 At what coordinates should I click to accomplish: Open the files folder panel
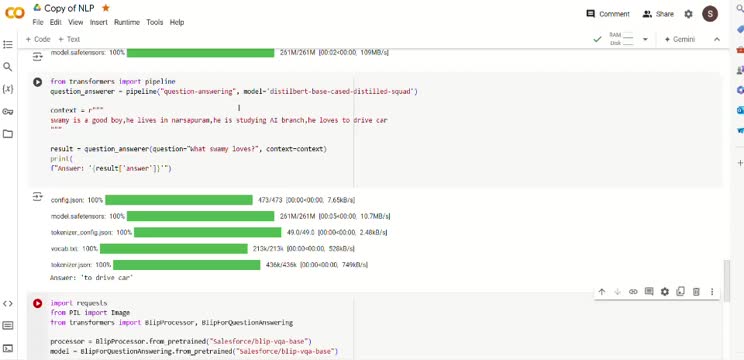click(8, 134)
